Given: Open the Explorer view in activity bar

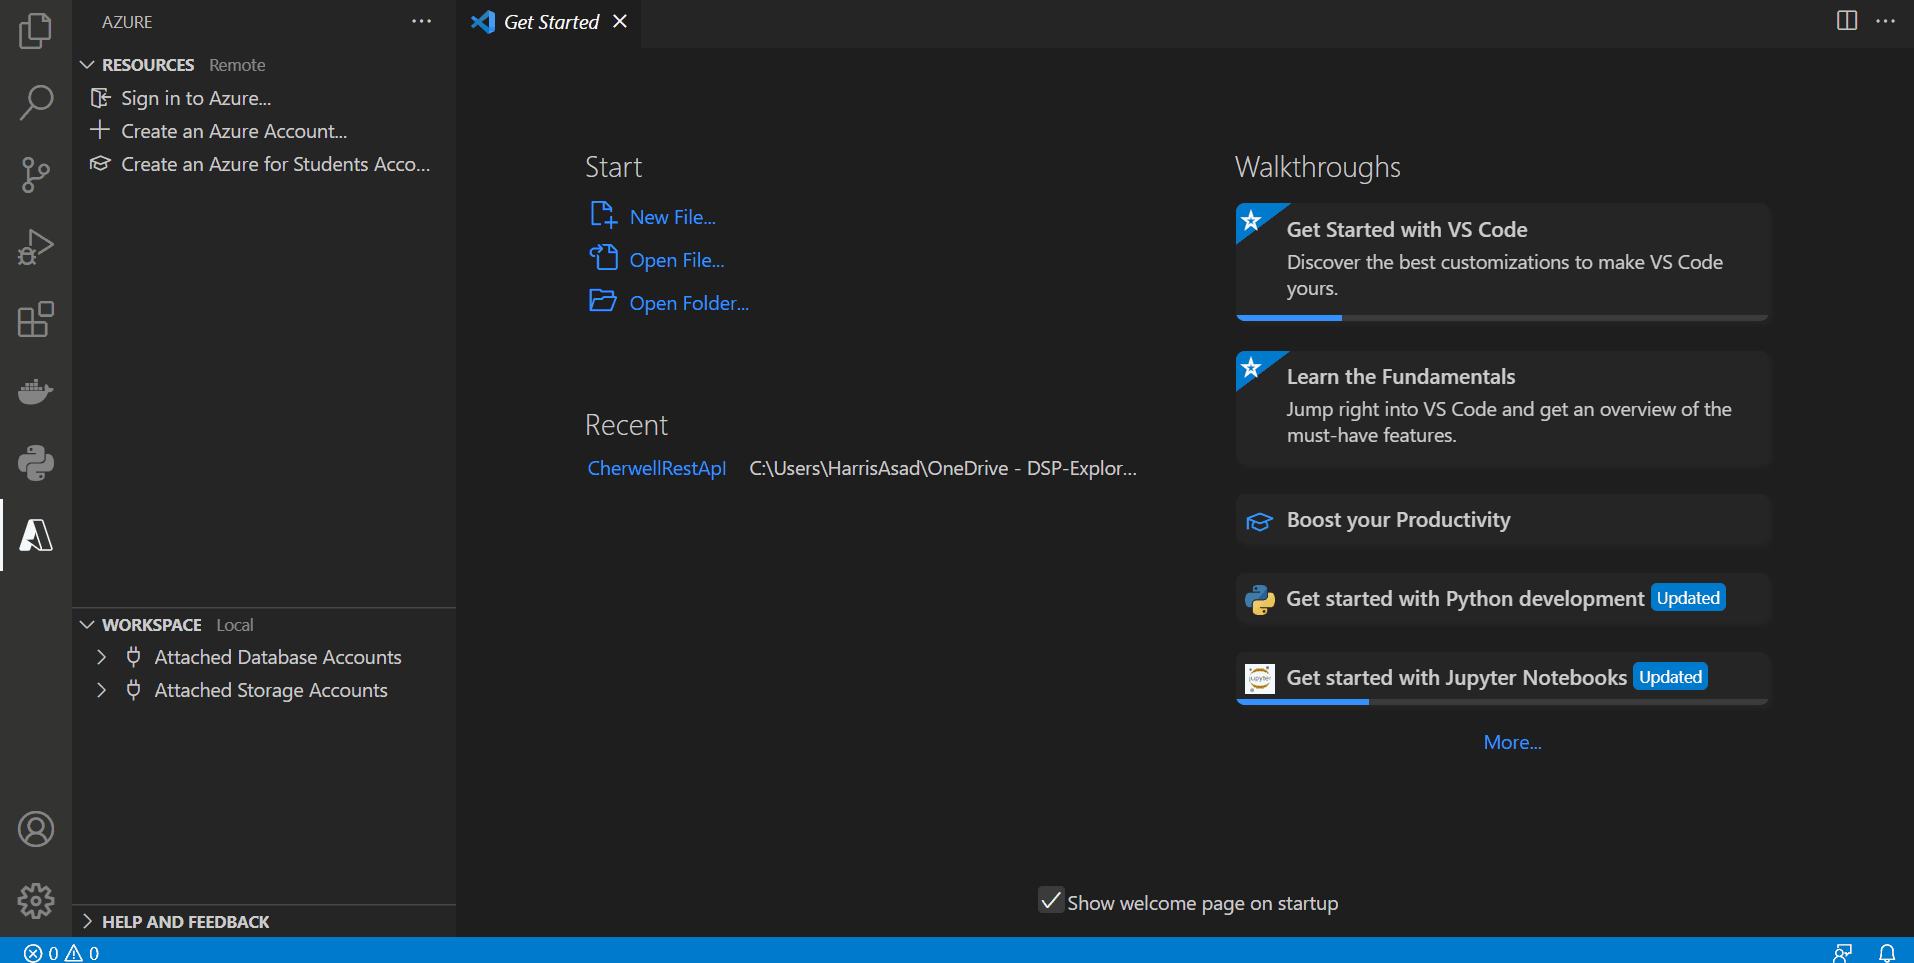Looking at the screenshot, I should 35,30.
